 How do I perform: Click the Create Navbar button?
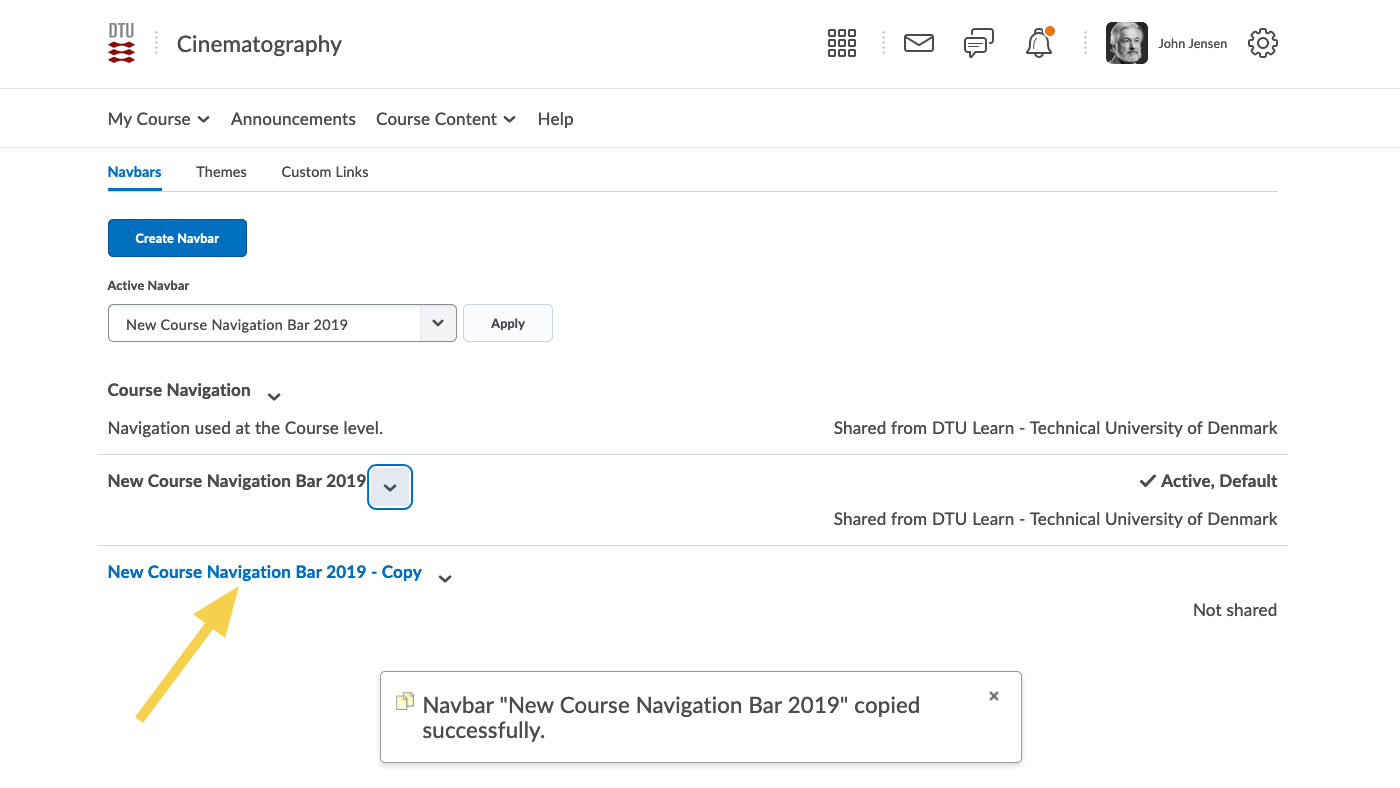click(177, 238)
